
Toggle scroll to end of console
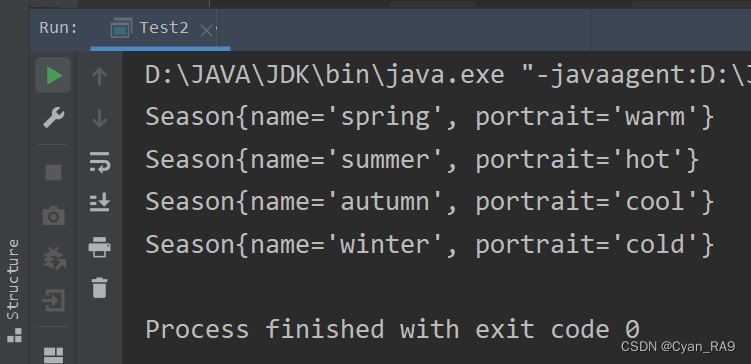[x=100, y=203]
